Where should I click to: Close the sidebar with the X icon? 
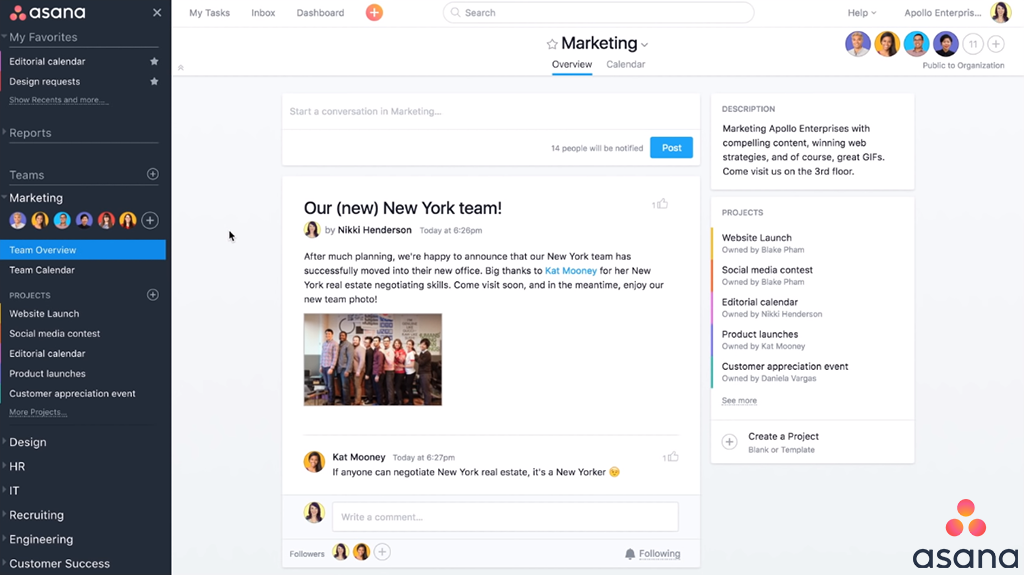click(157, 13)
